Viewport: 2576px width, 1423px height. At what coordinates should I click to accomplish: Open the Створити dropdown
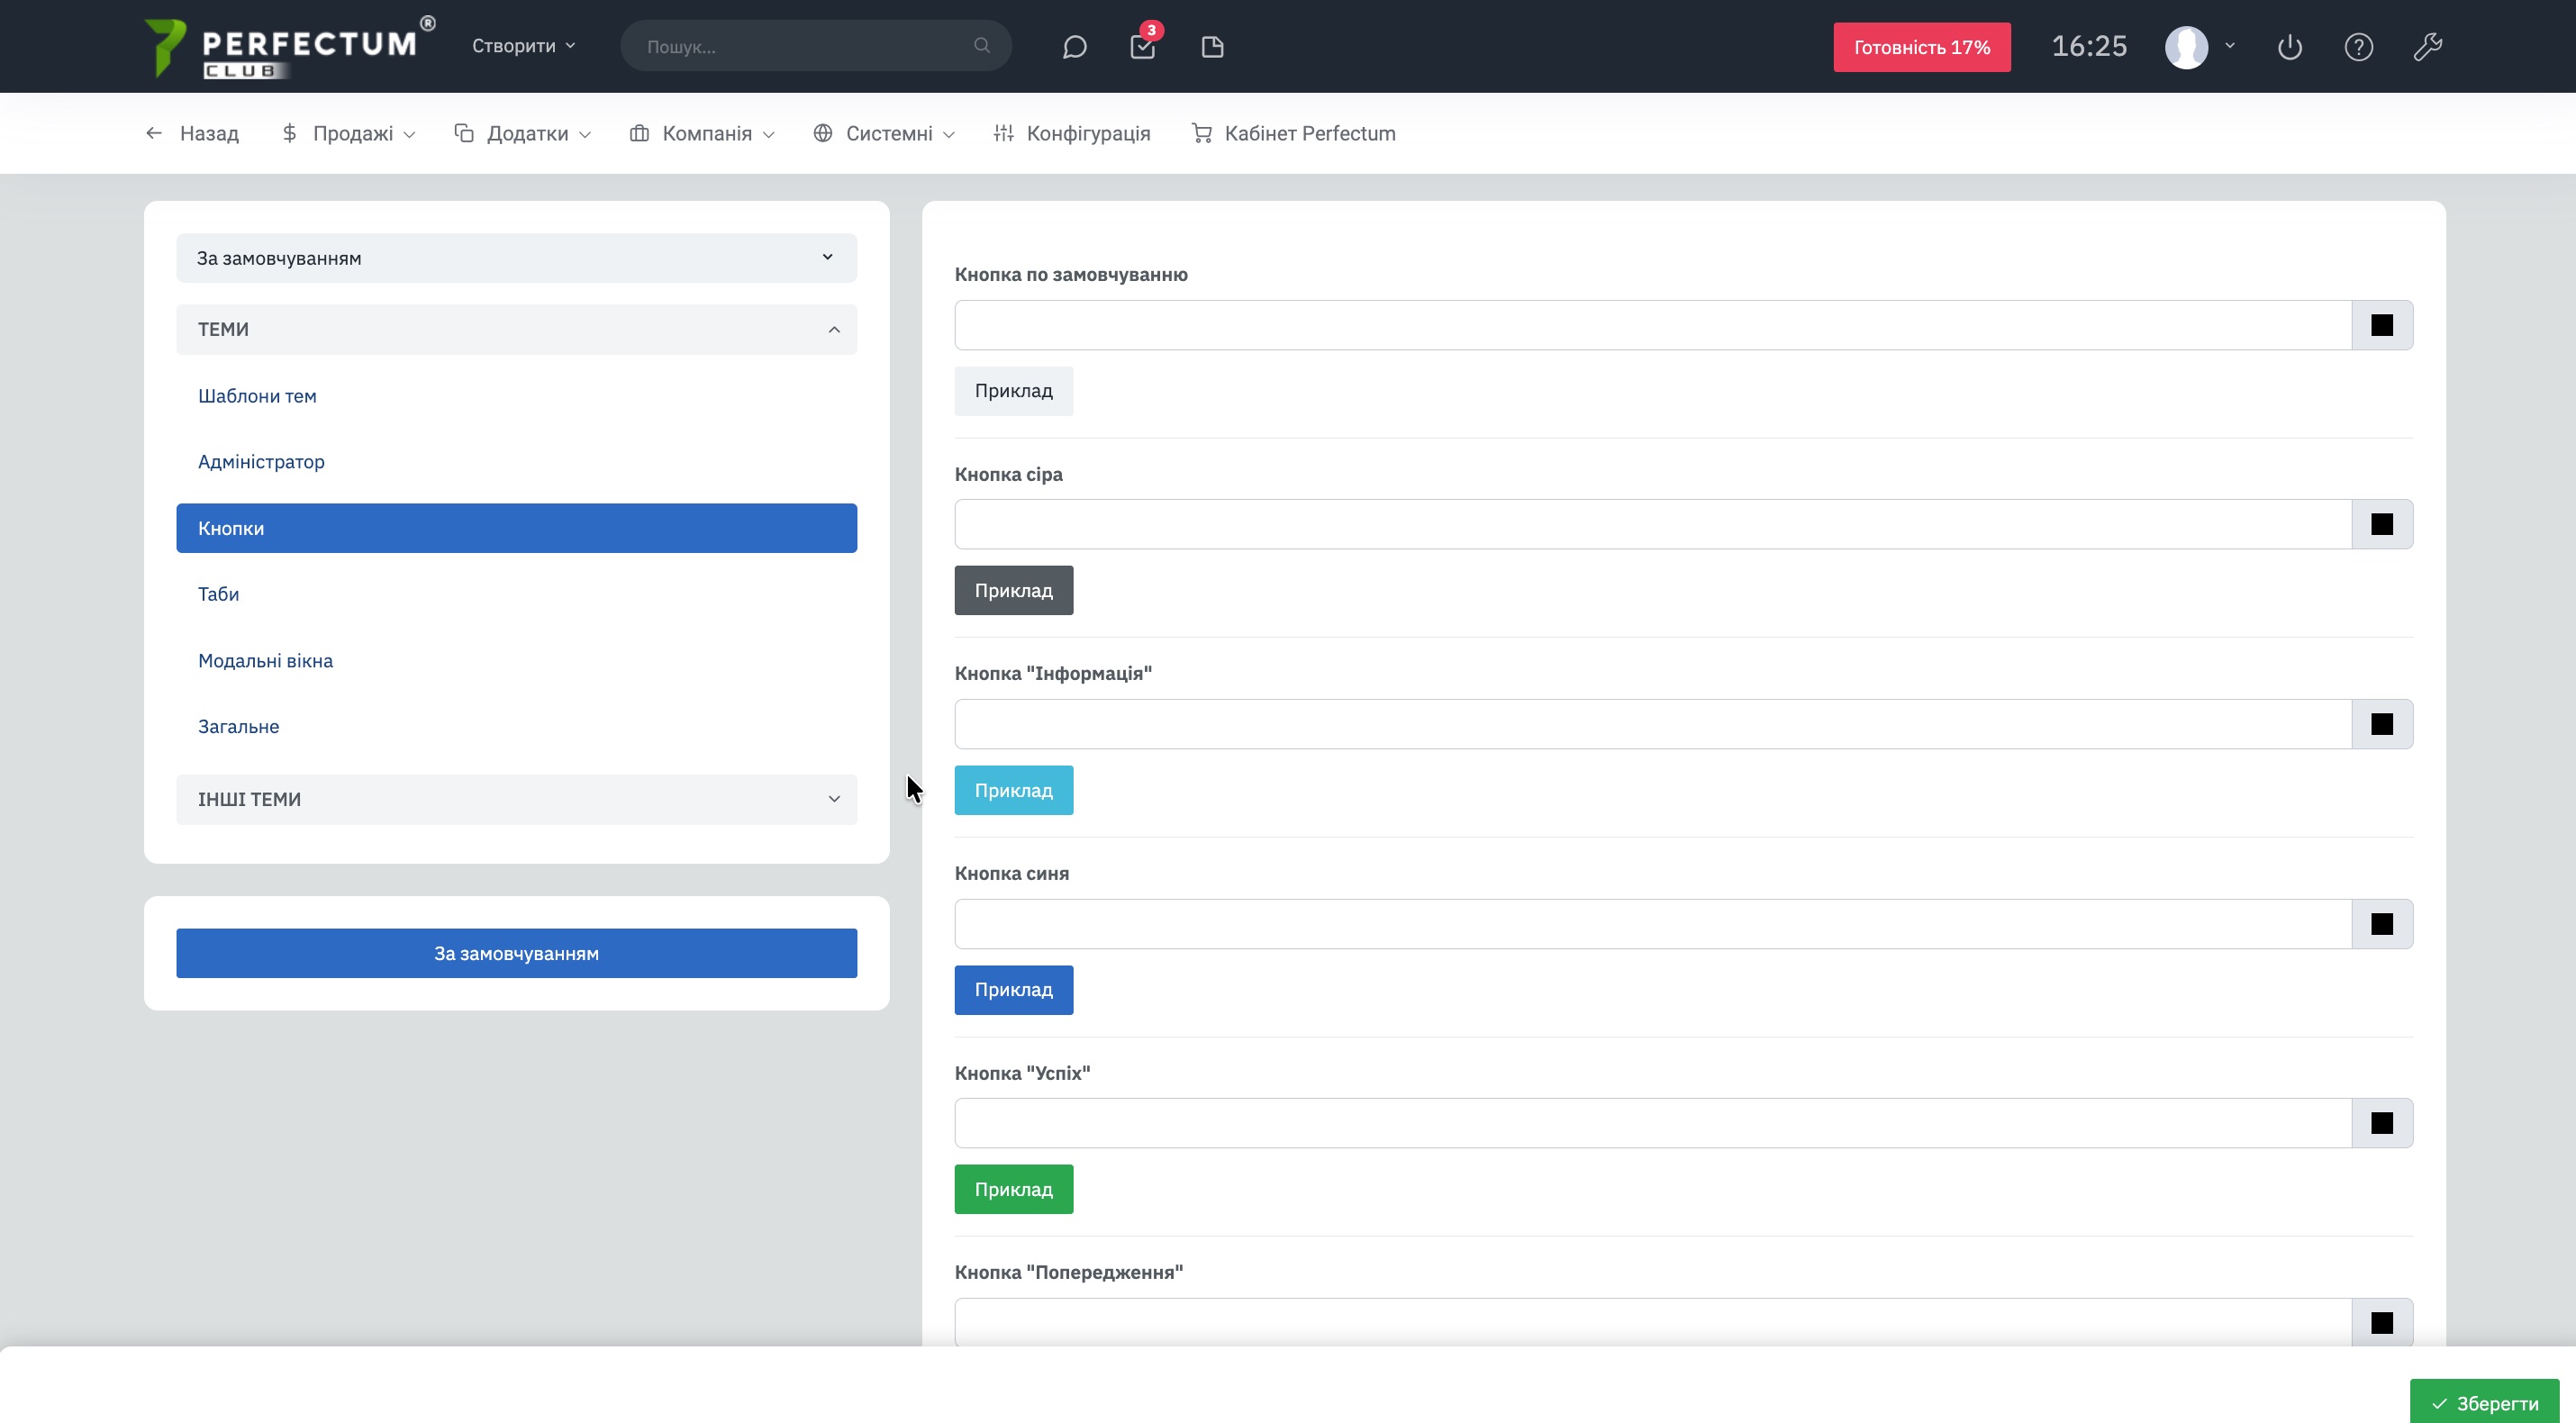point(523,46)
